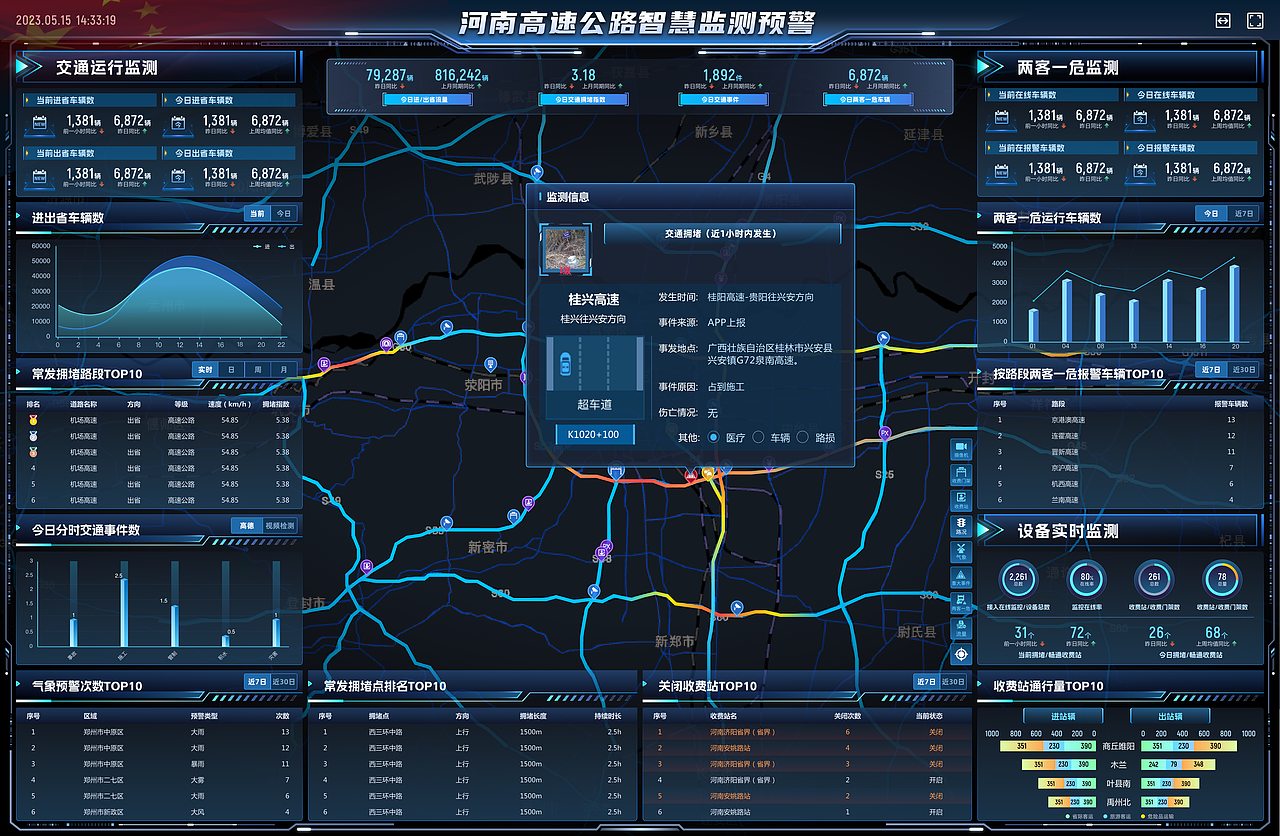Click the 郑州市新政区 row in weather table
The image size is (1280, 836).
click(159, 812)
